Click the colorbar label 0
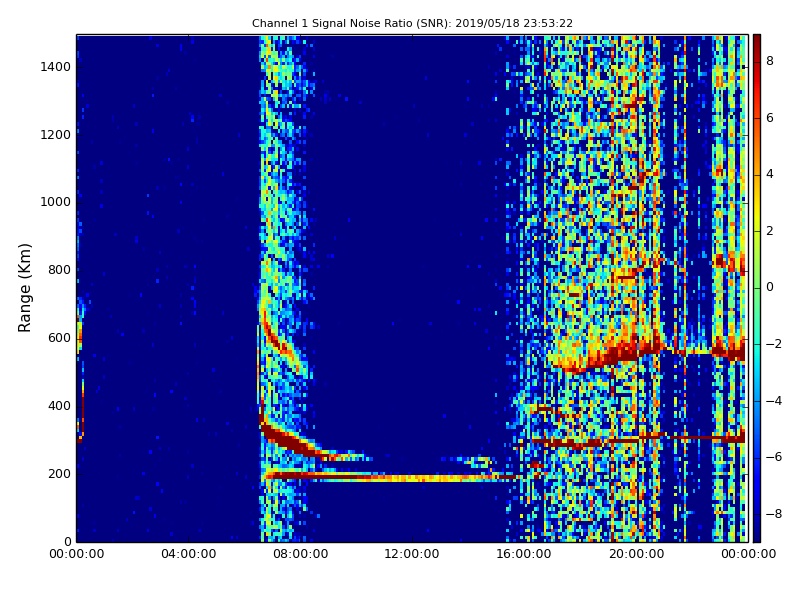This screenshot has width=800, height=600. coord(770,287)
